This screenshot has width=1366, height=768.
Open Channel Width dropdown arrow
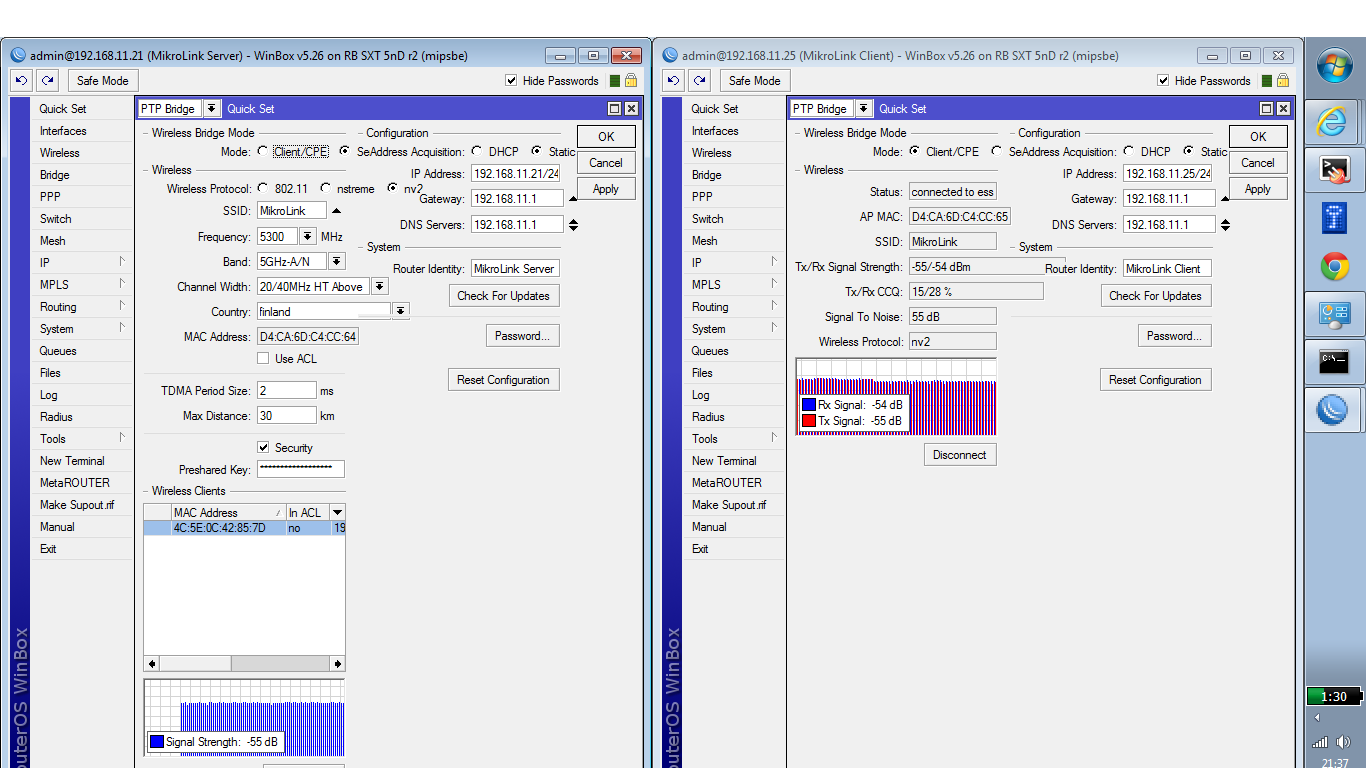coord(380,287)
